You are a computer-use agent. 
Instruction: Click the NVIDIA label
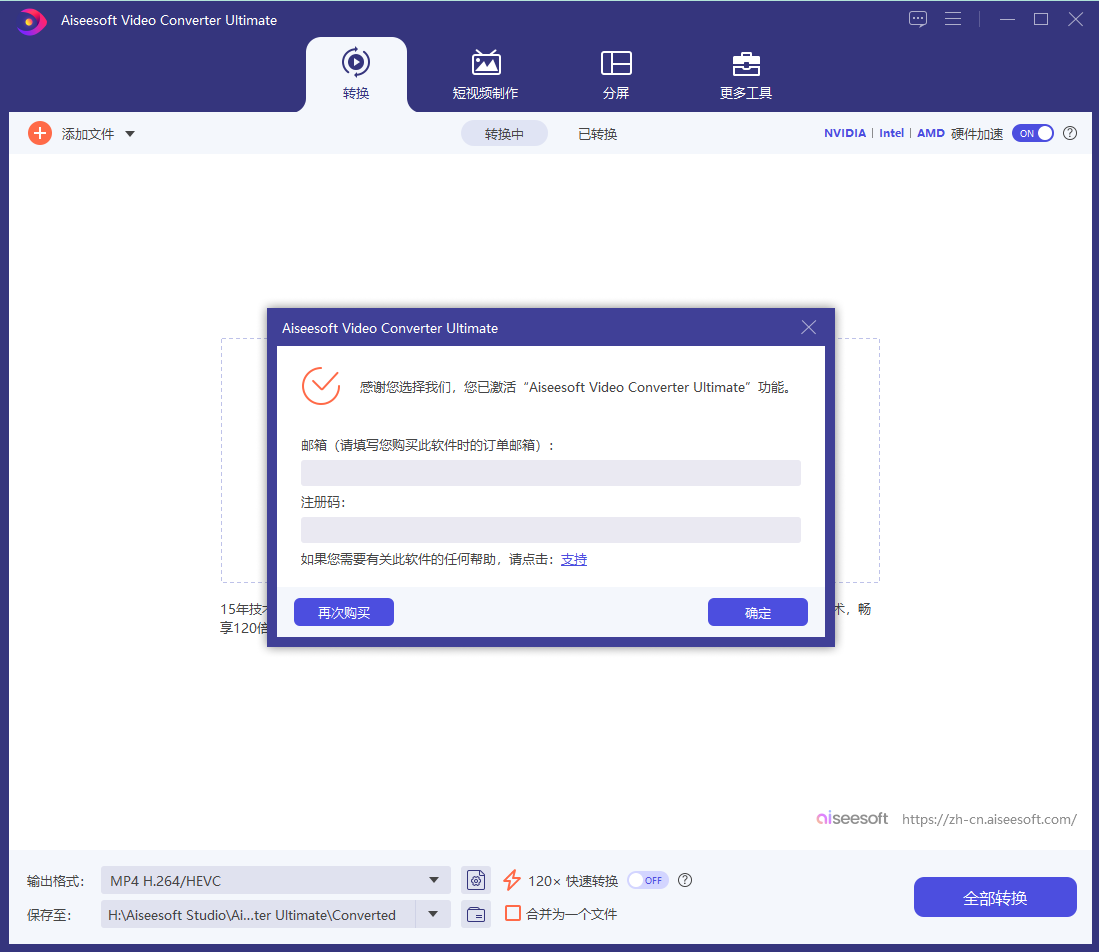coord(845,133)
